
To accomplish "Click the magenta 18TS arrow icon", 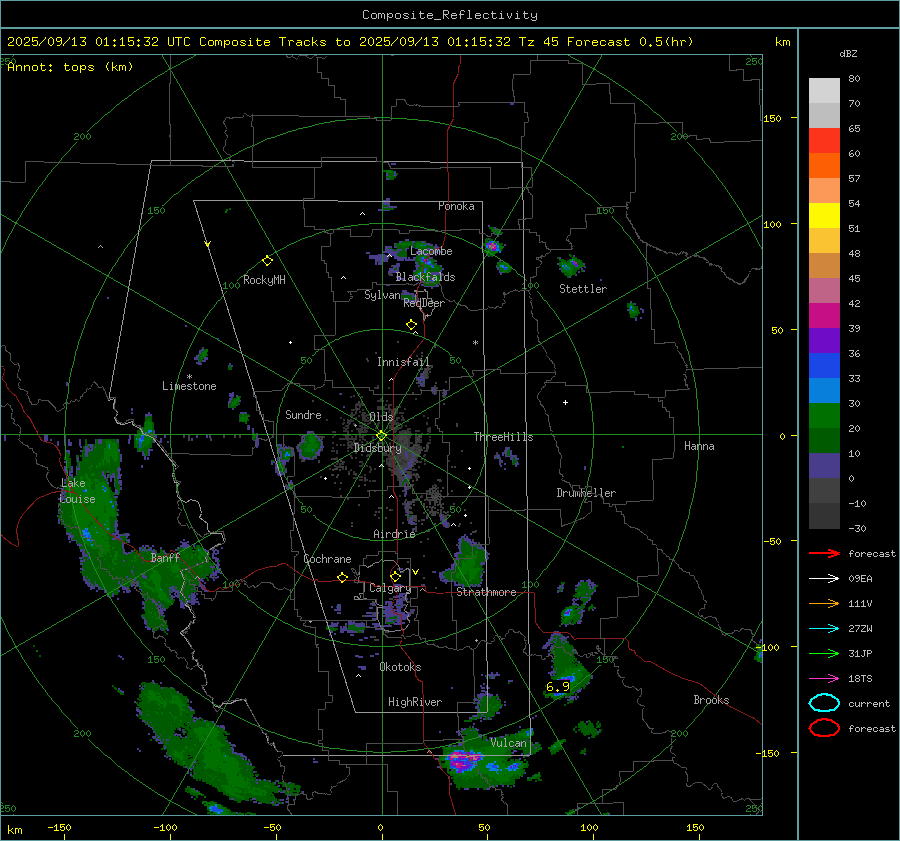I will point(824,679).
